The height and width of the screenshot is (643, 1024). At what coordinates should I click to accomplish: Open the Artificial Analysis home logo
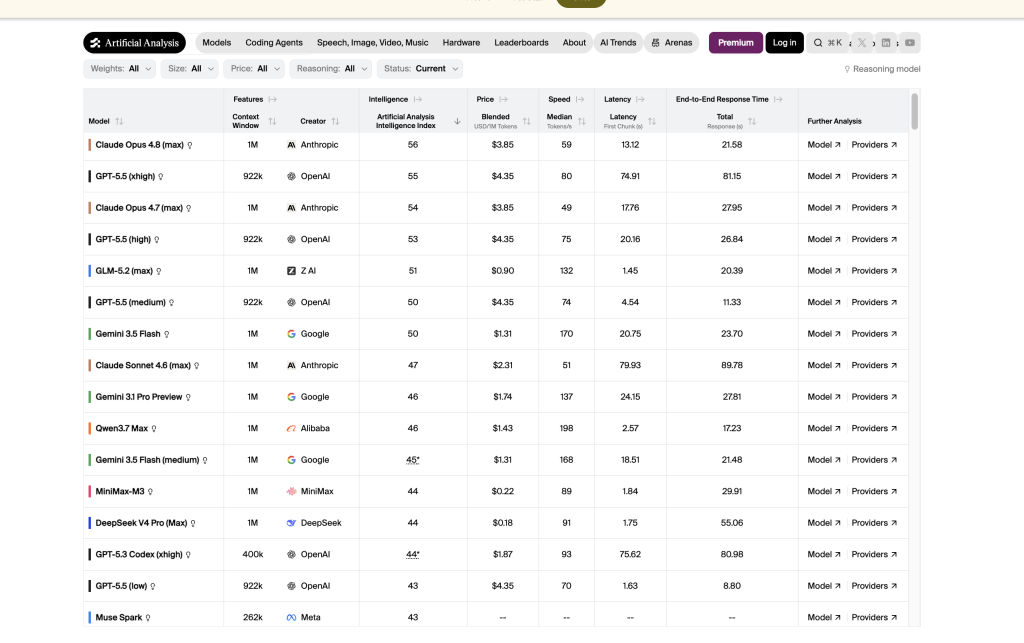click(135, 43)
